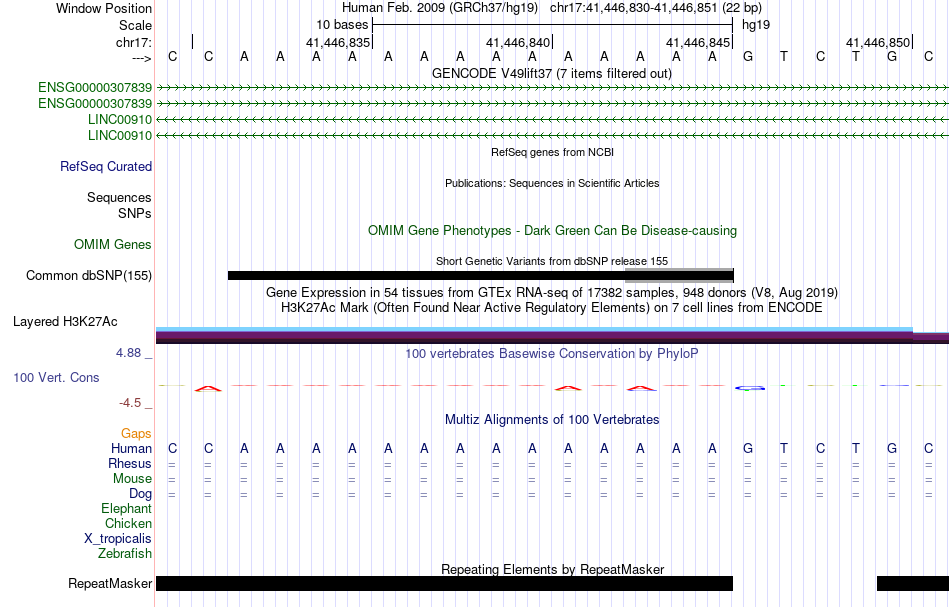Click Repeating Elements by RepeatMasker title
Viewport: 950px width, 607px height.
552,569
